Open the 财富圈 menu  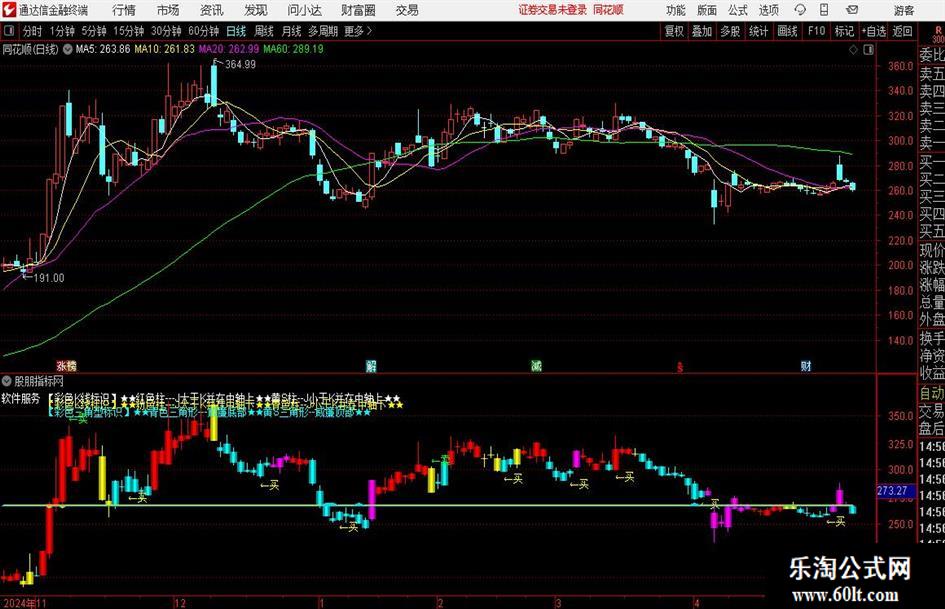(x=358, y=10)
